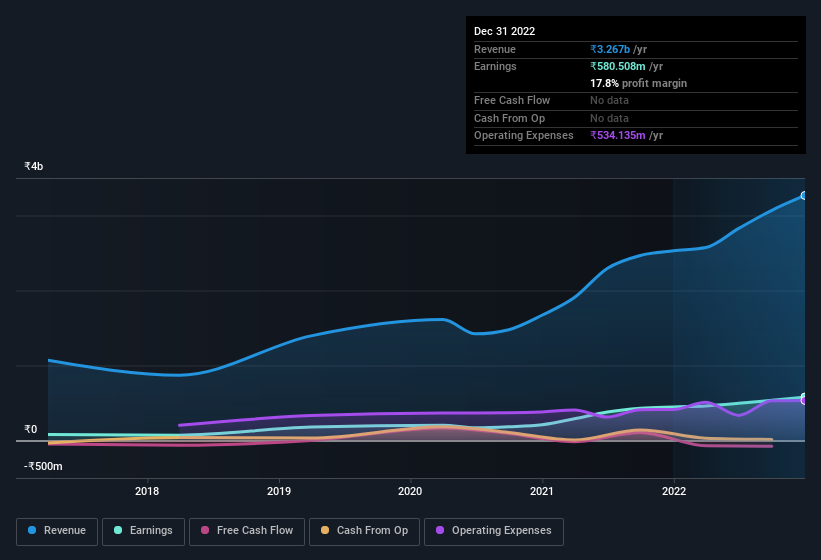This screenshot has height=560, width=821.
Task: Click the ₹3.267b revenue value
Action: pyautogui.click(x=610, y=49)
